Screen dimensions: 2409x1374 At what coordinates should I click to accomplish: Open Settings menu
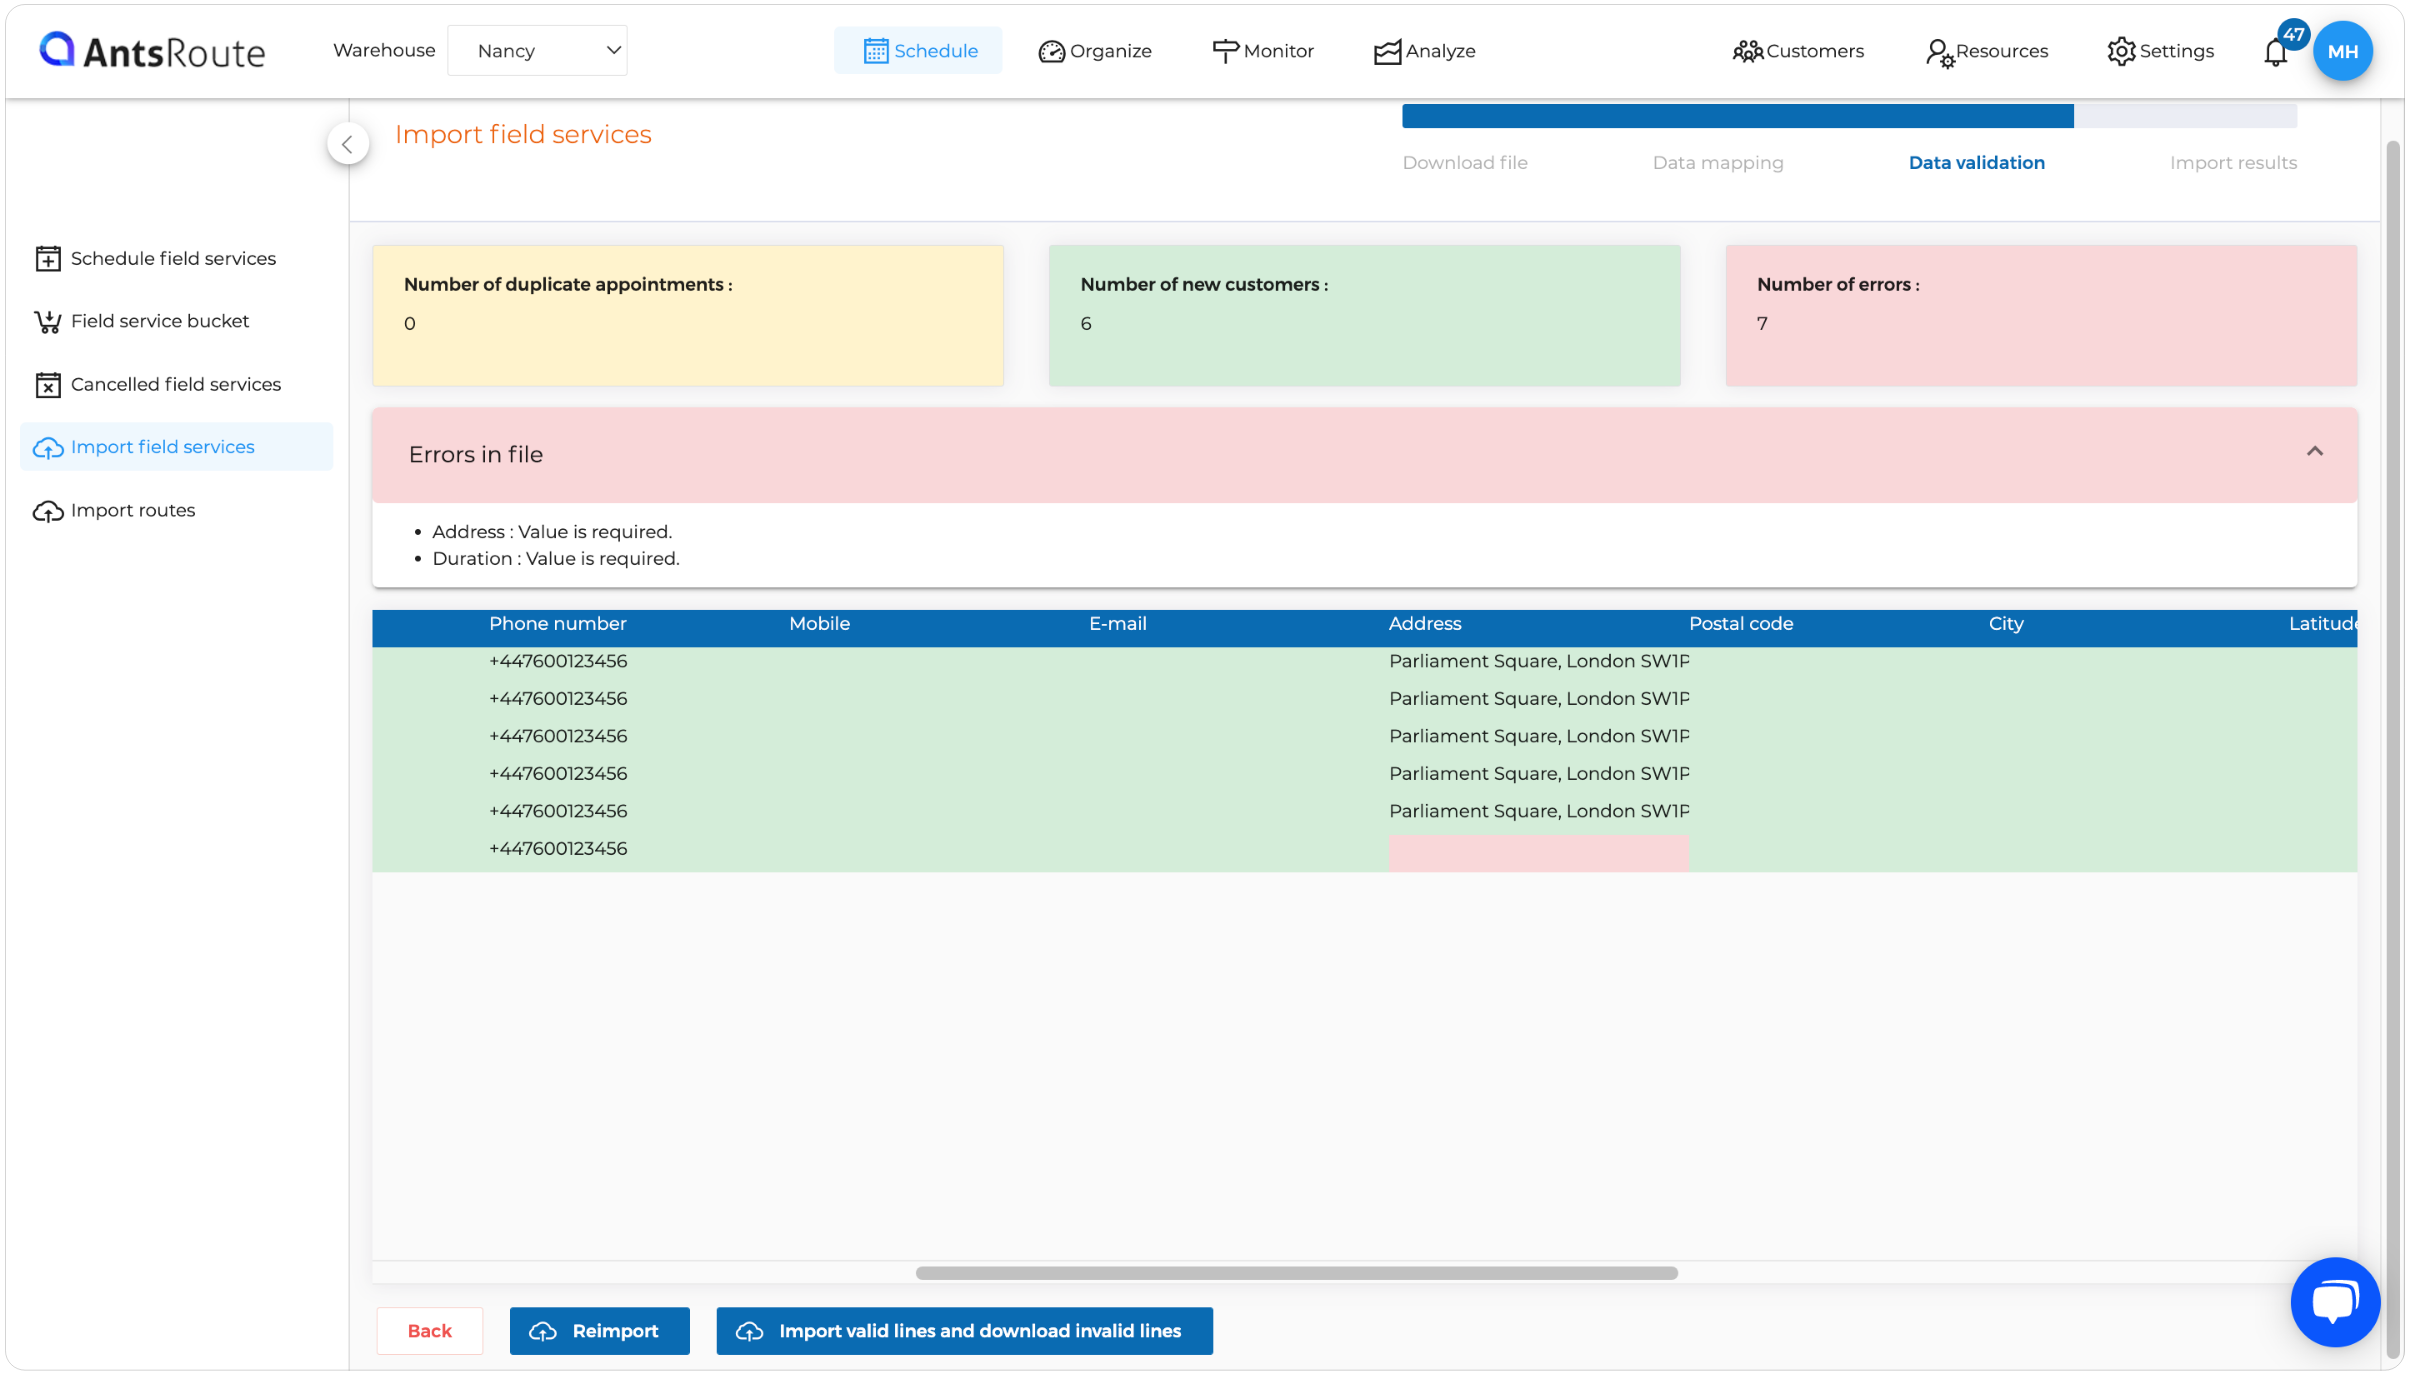2160,50
